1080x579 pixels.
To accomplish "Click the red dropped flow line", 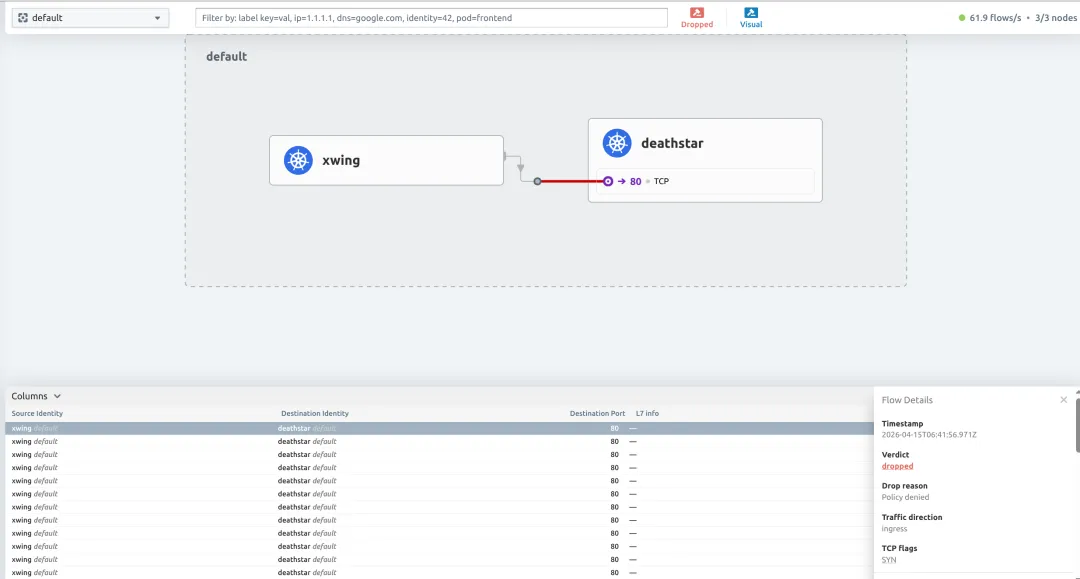I will (571, 181).
